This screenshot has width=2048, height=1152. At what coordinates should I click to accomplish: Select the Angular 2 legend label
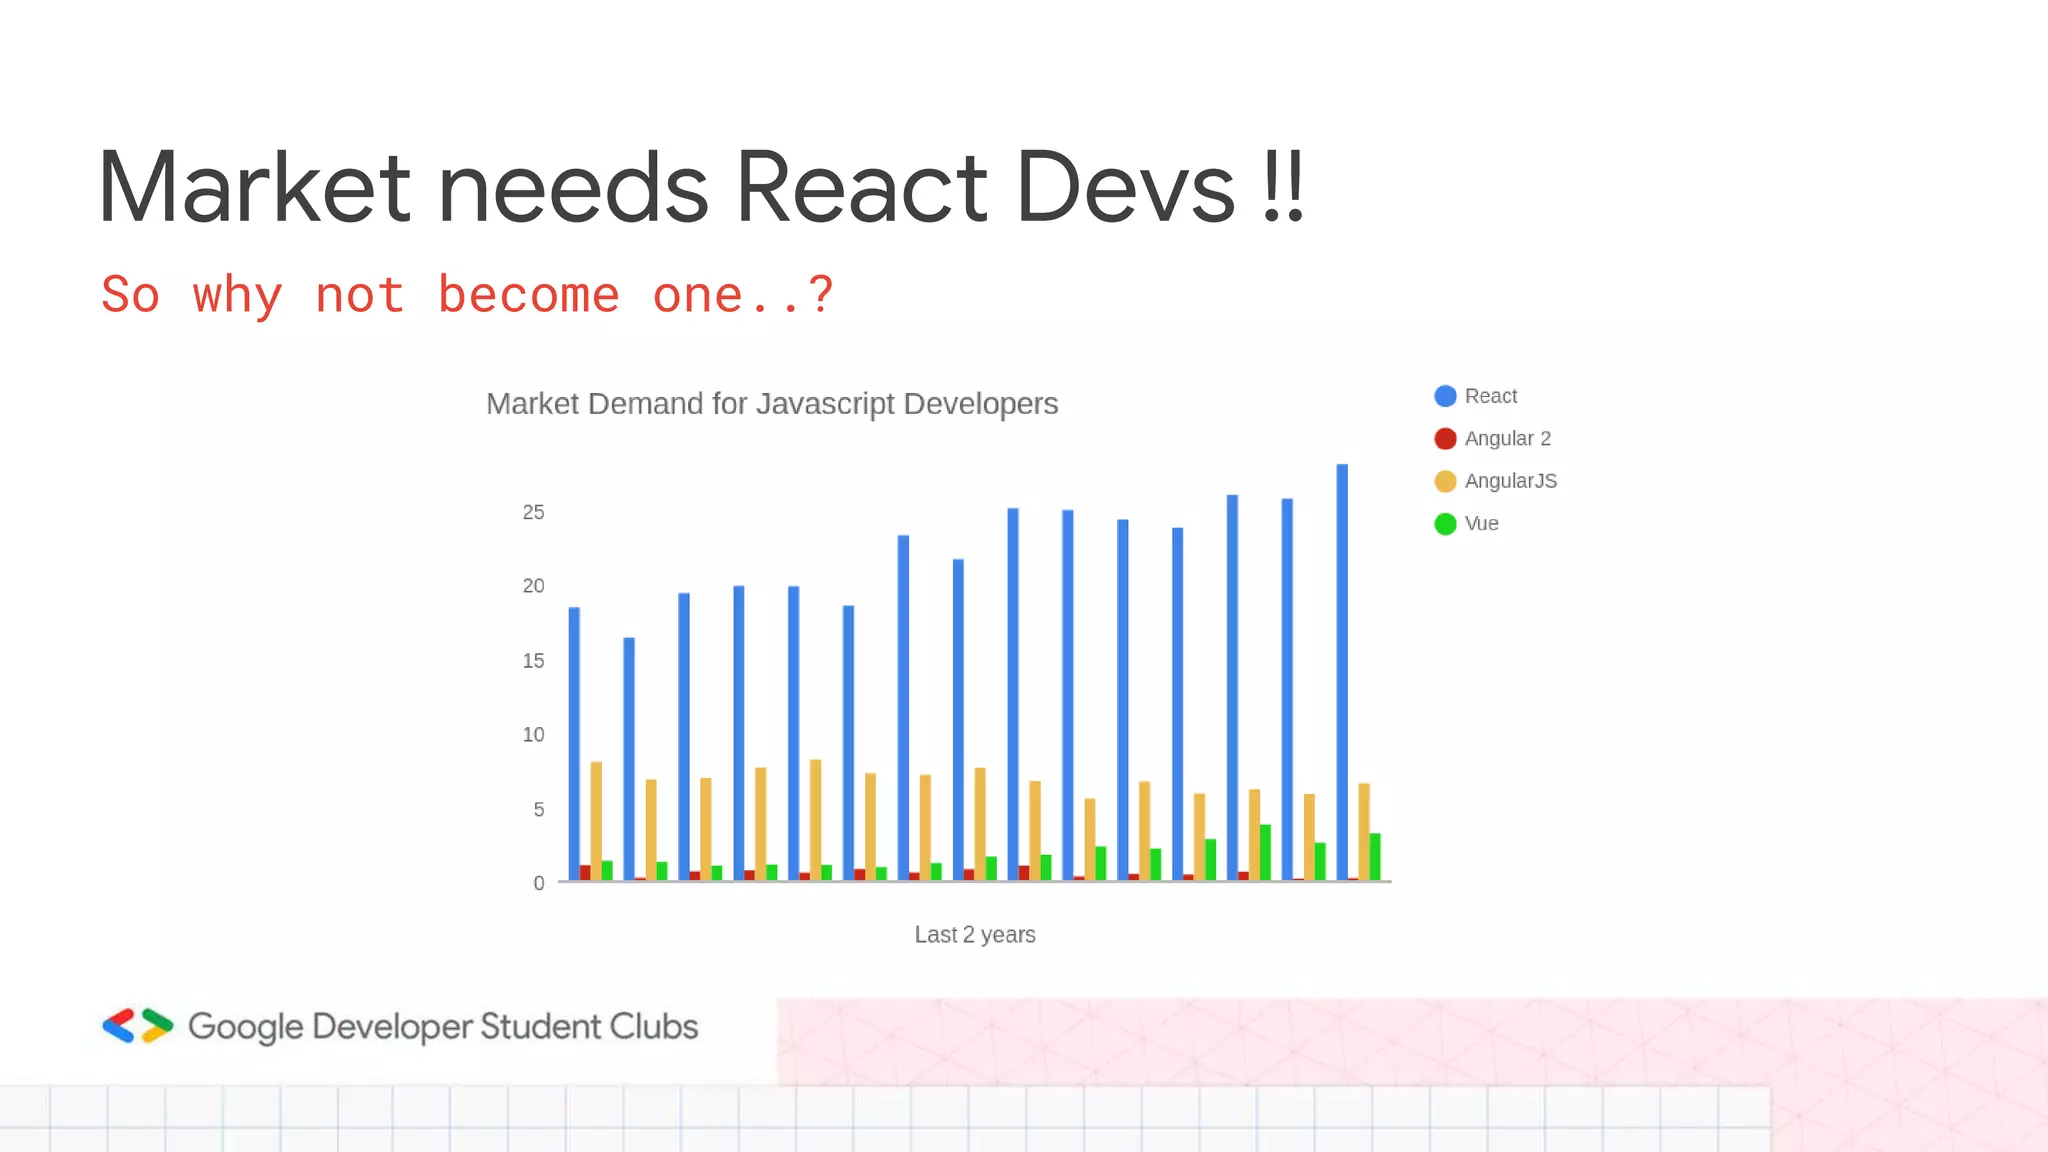coord(1507,439)
